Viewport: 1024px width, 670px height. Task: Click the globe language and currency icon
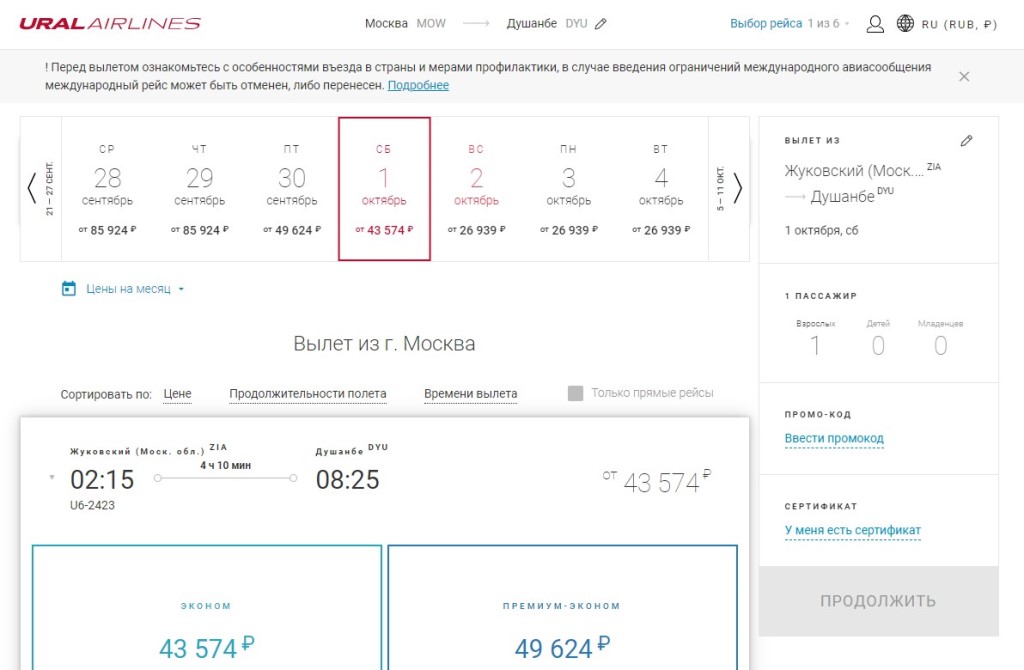906,24
